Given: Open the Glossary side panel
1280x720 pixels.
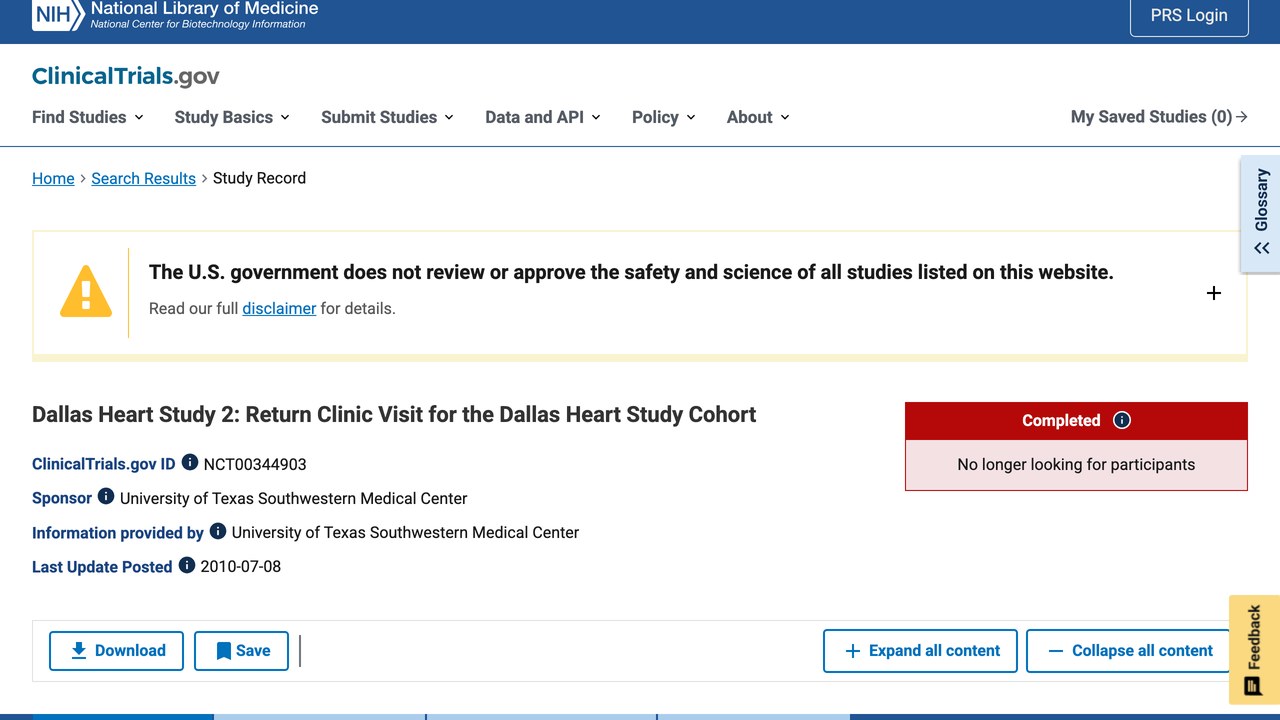Looking at the screenshot, I should [1261, 213].
